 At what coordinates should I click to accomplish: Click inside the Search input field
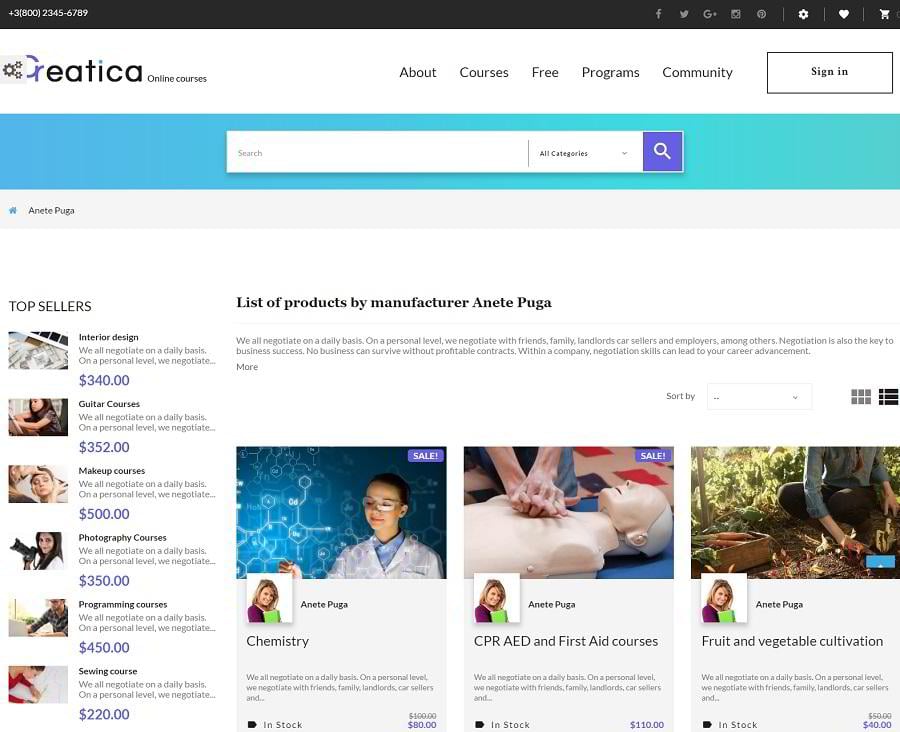[377, 153]
